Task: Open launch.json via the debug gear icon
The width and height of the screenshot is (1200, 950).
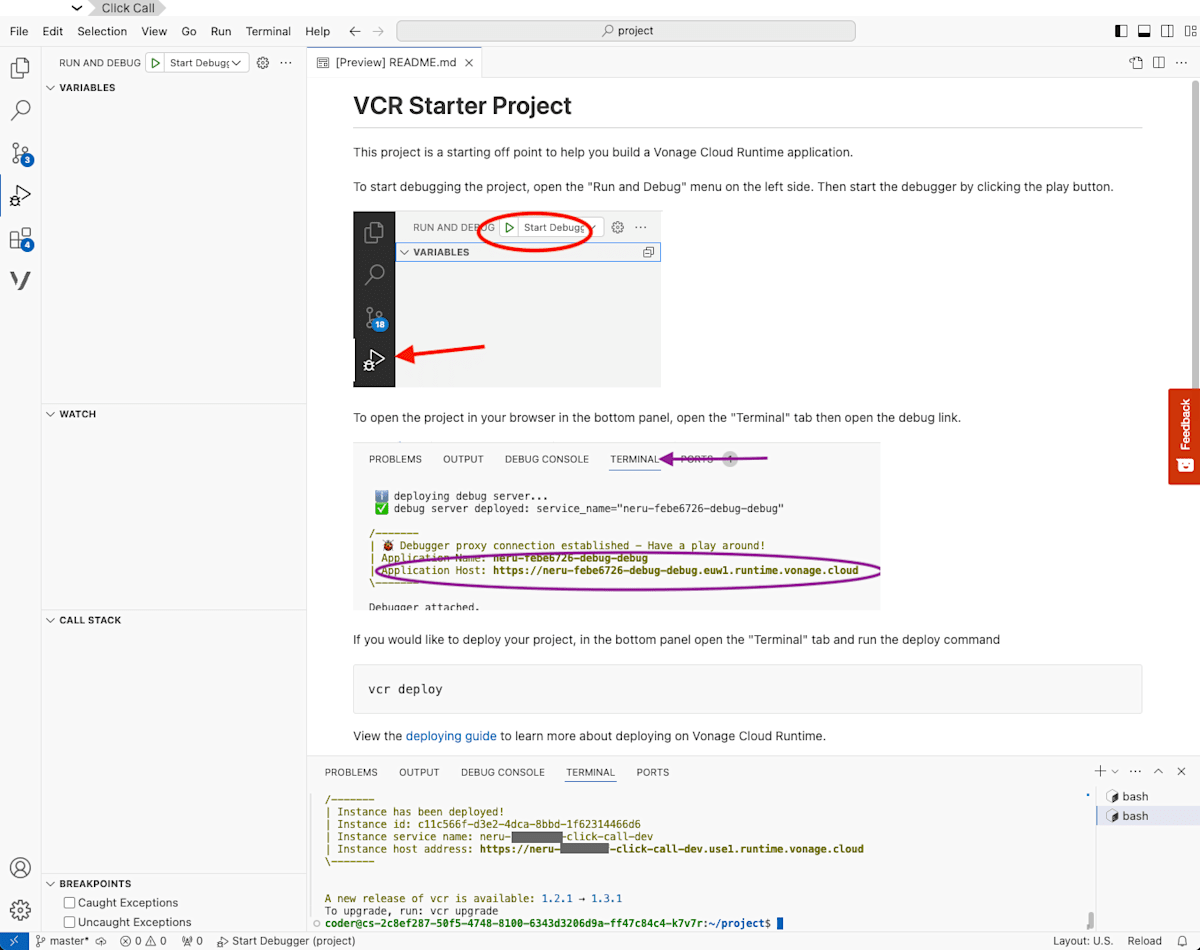Action: coord(263,62)
